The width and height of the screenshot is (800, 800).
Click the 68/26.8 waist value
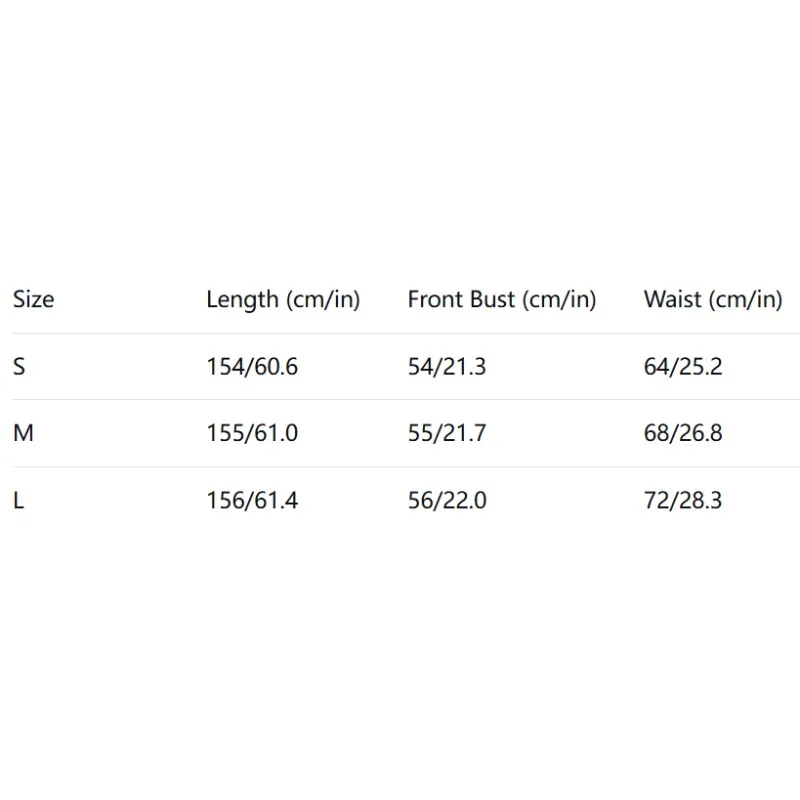[x=683, y=434]
